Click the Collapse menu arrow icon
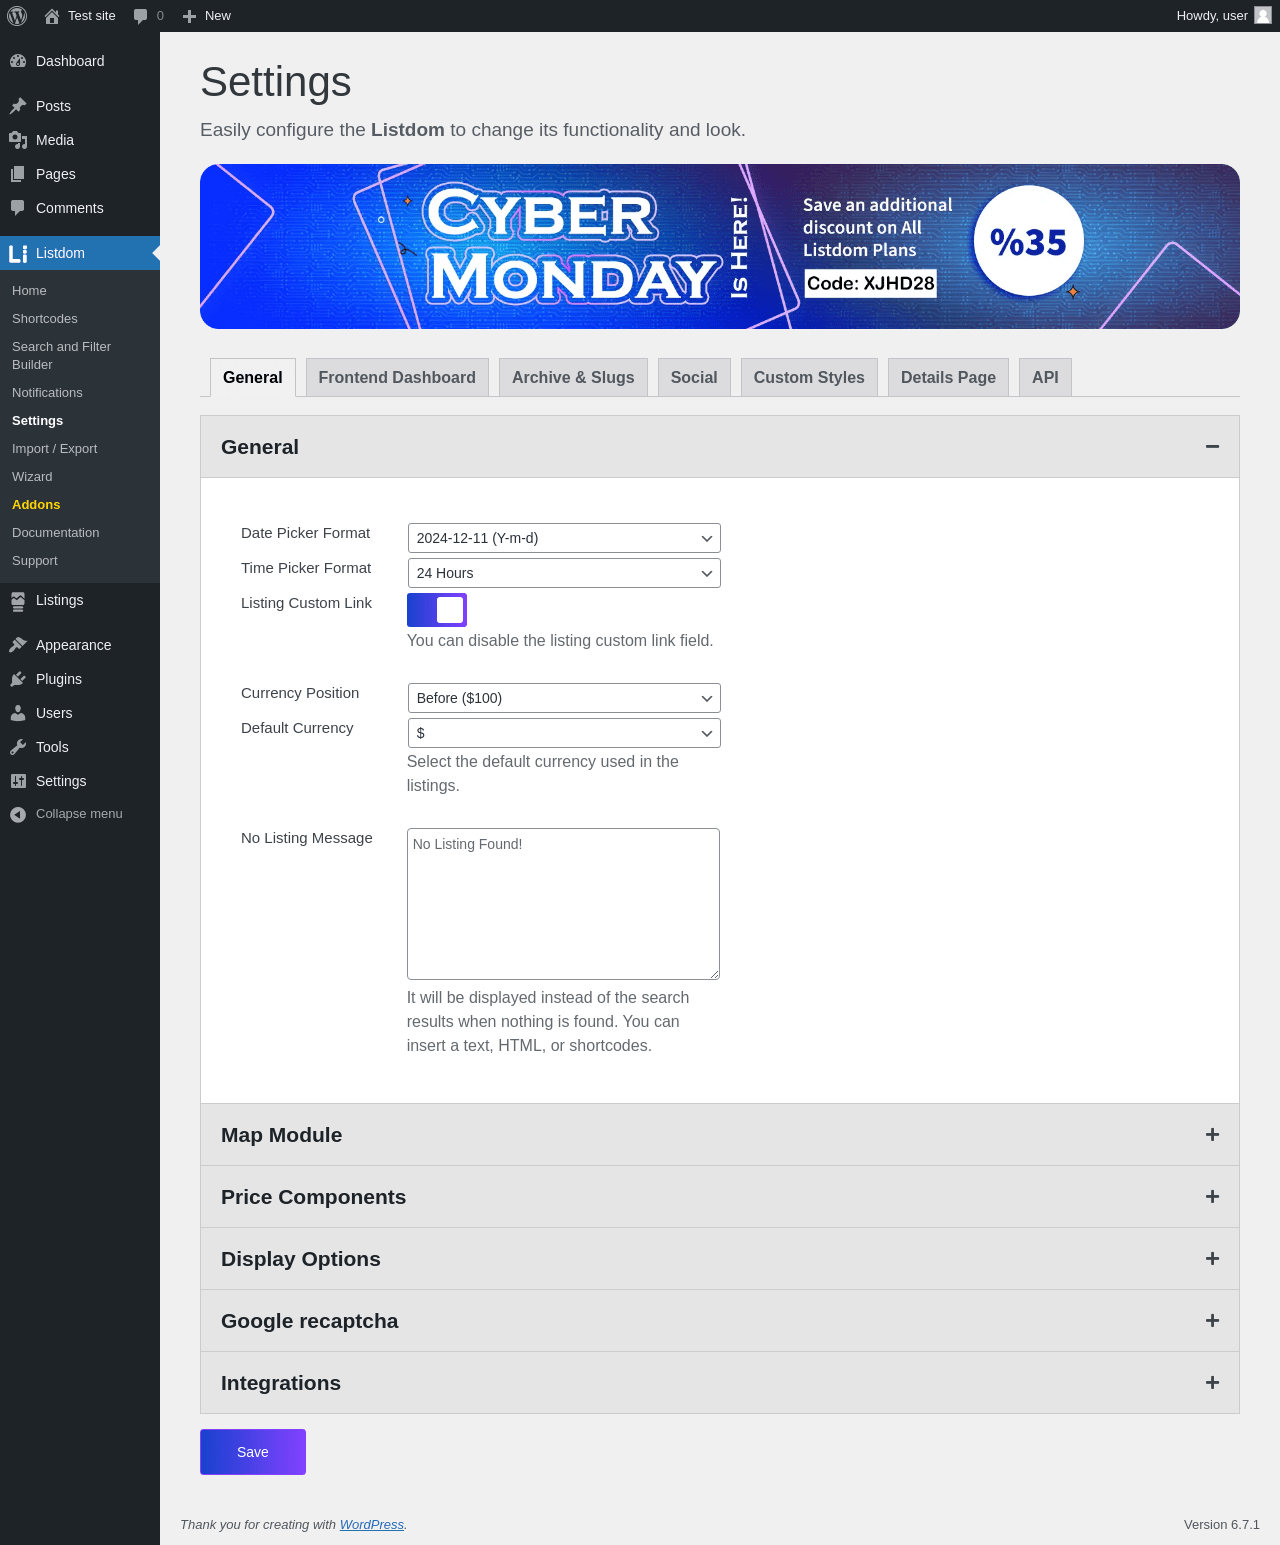Image resolution: width=1280 pixels, height=1545 pixels. coord(18,814)
